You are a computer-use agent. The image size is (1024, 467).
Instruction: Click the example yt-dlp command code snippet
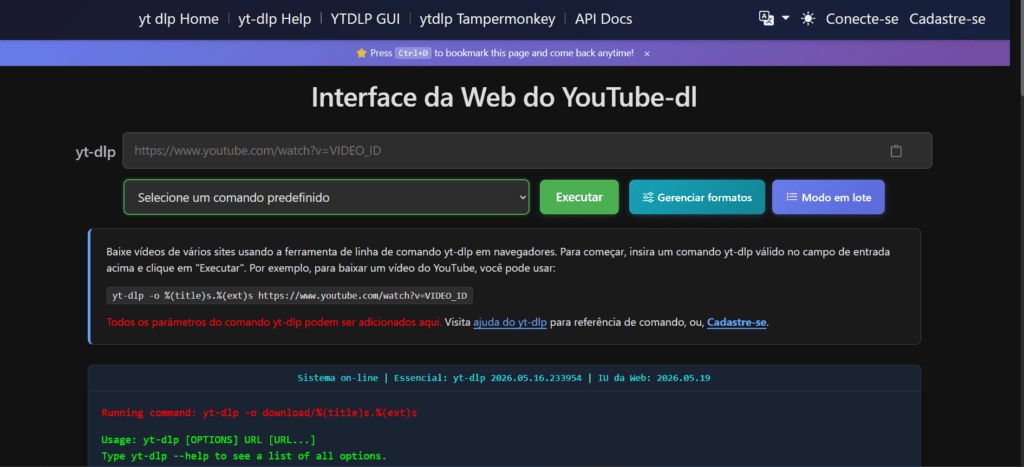click(x=289, y=296)
